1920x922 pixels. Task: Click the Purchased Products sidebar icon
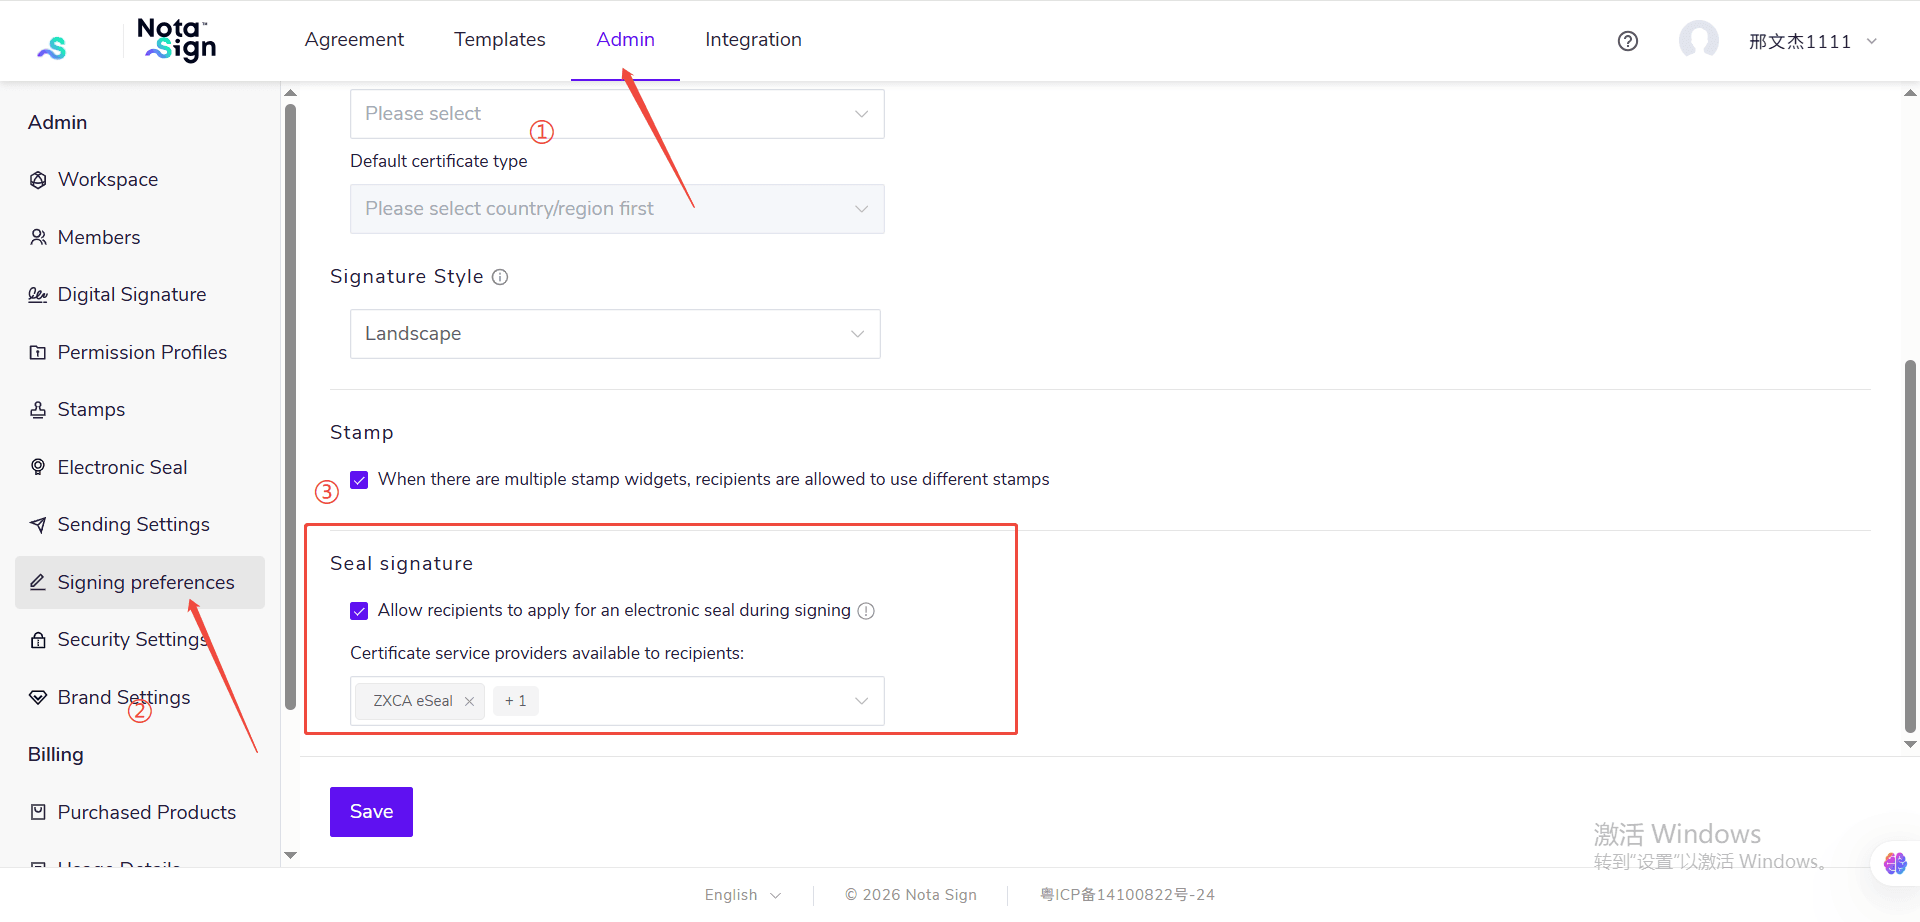click(38, 812)
